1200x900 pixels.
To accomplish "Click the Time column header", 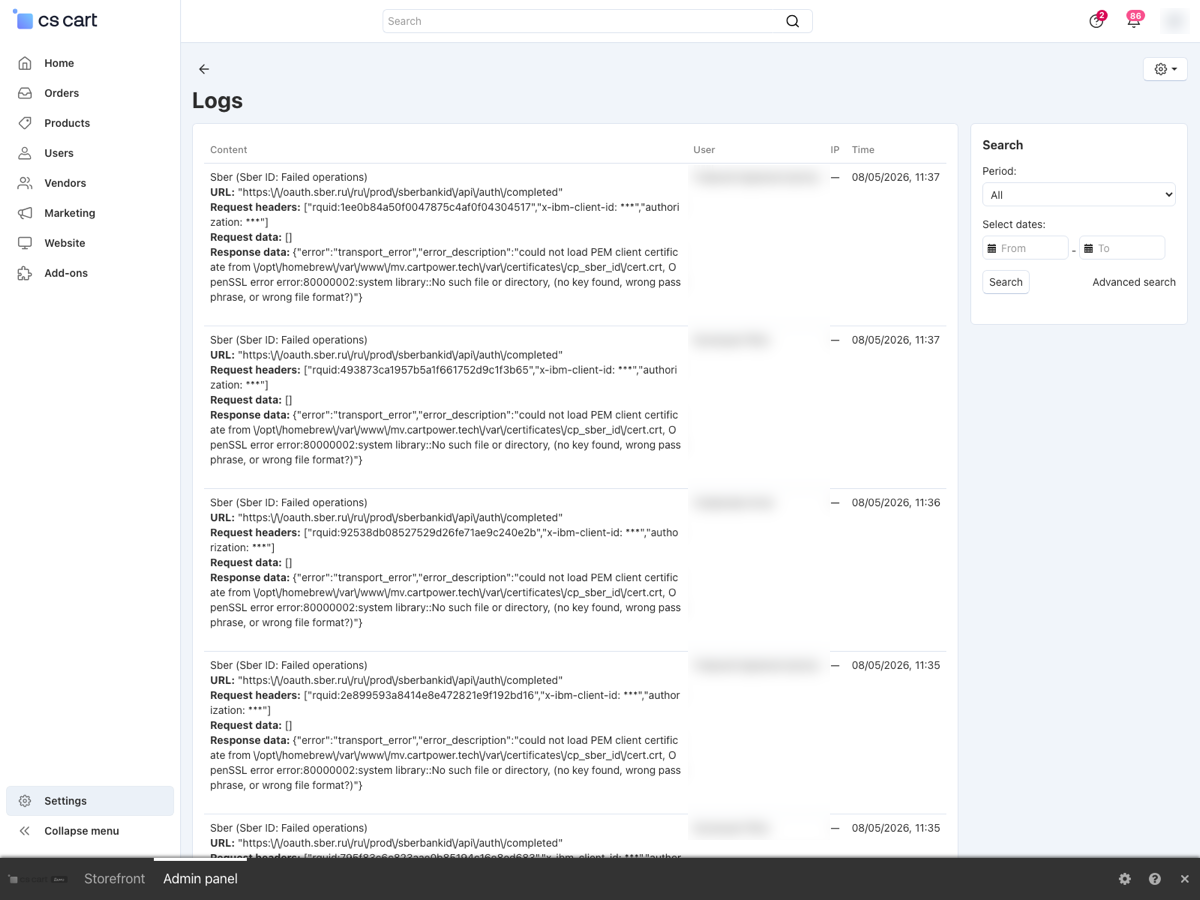I will (x=863, y=150).
